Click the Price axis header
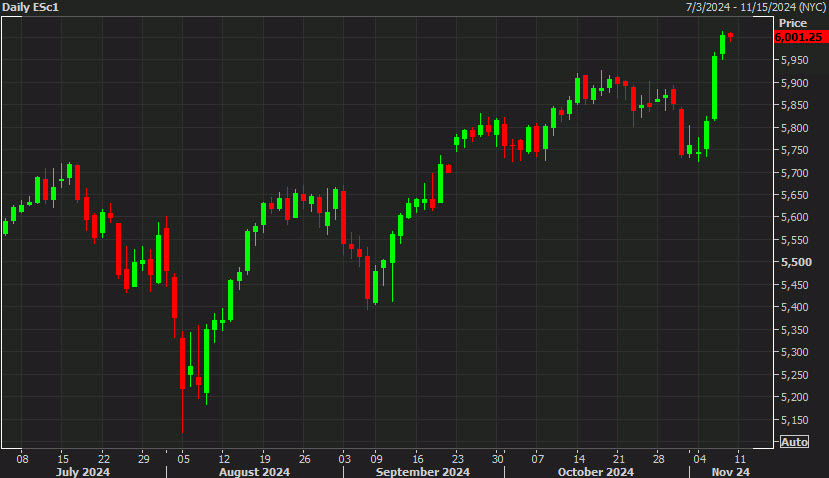The width and height of the screenshot is (829, 478). pos(792,22)
